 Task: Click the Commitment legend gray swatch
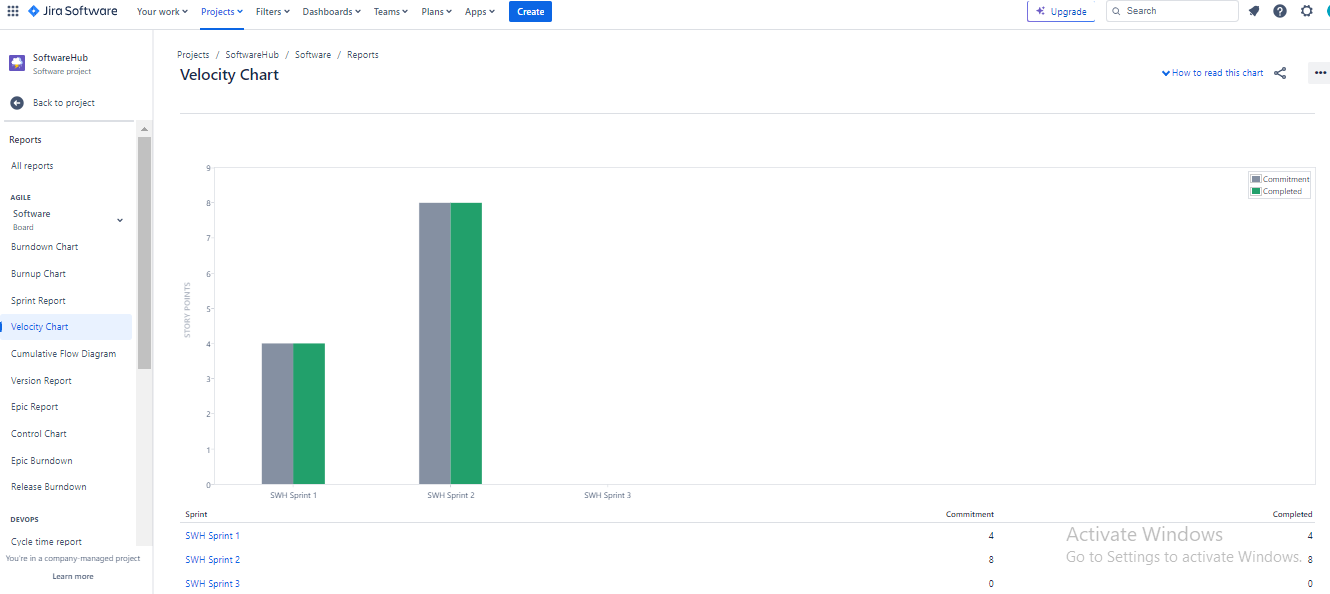pyautogui.click(x=1256, y=179)
